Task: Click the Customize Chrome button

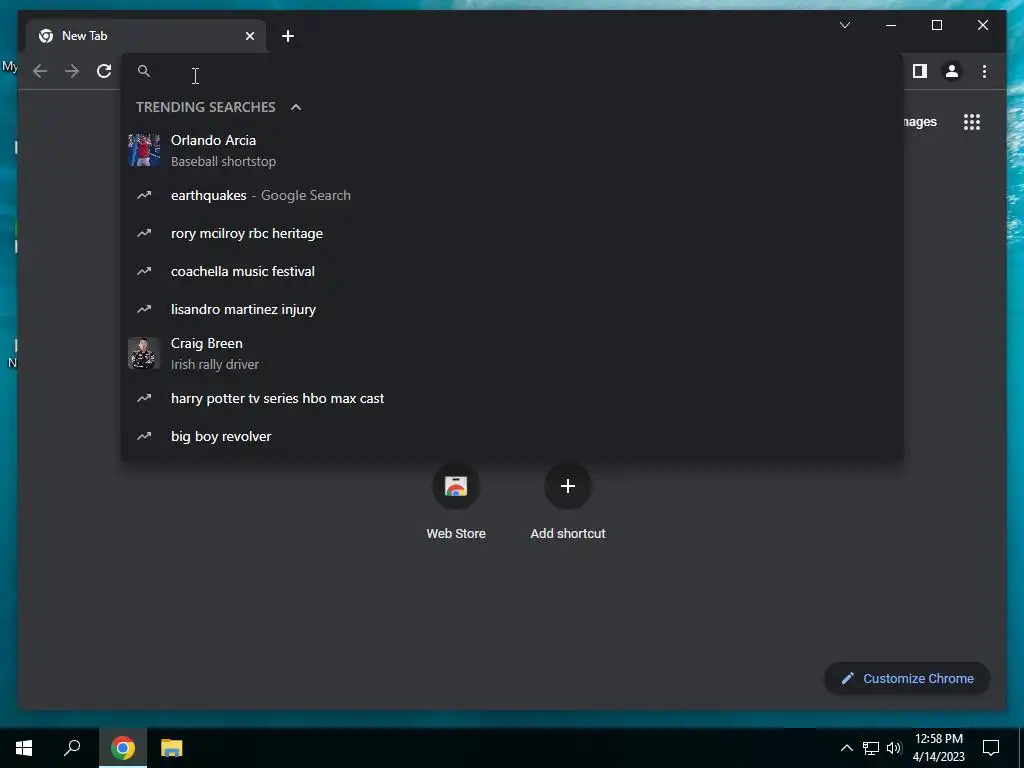Action: pyautogui.click(x=907, y=679)
